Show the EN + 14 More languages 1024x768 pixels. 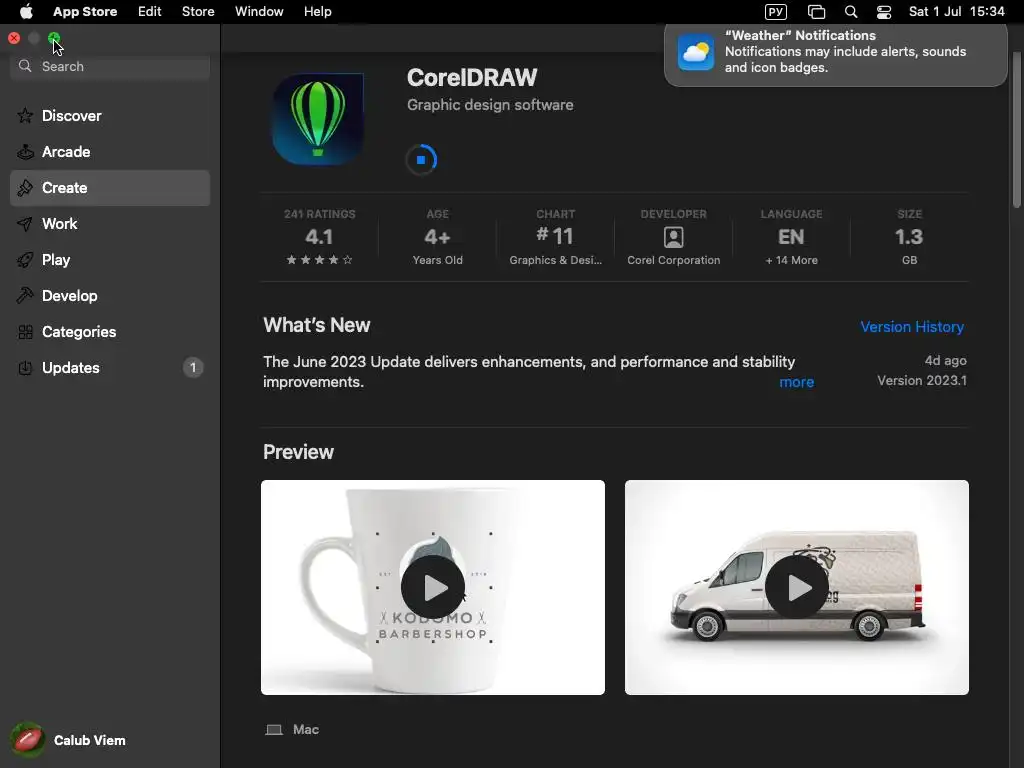791,236
